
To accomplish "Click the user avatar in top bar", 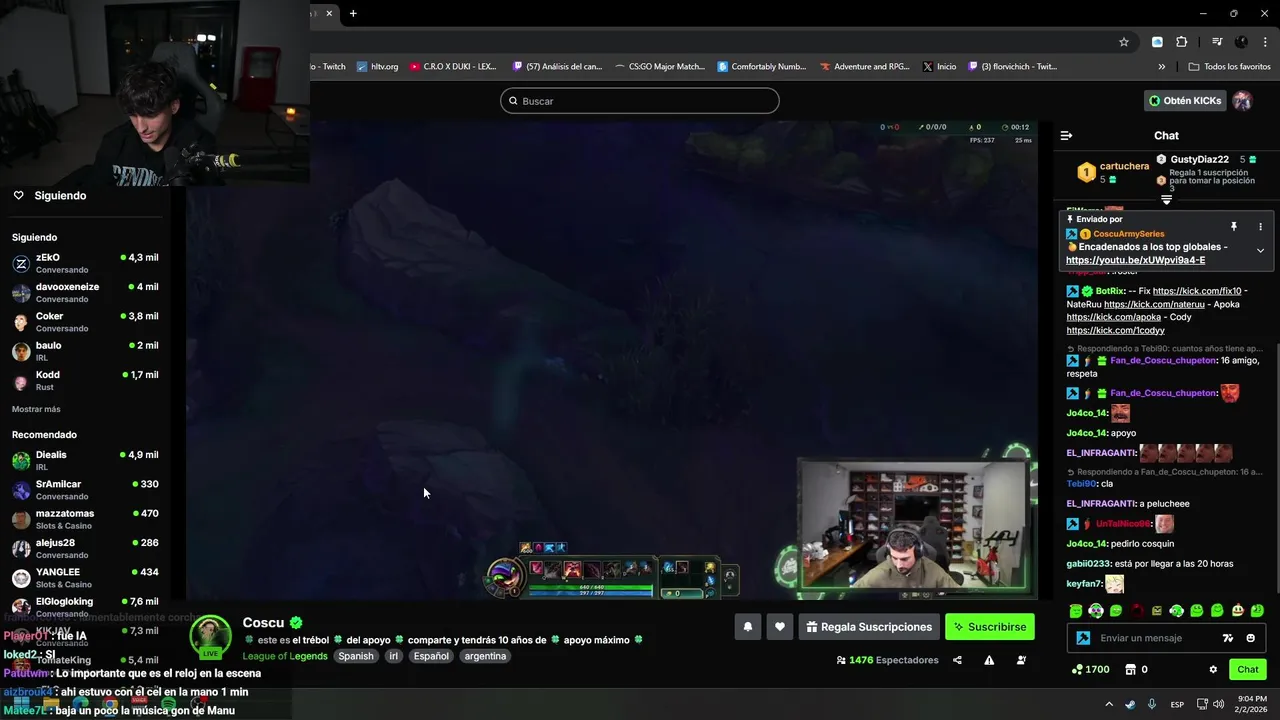I will coord(1242,100).
